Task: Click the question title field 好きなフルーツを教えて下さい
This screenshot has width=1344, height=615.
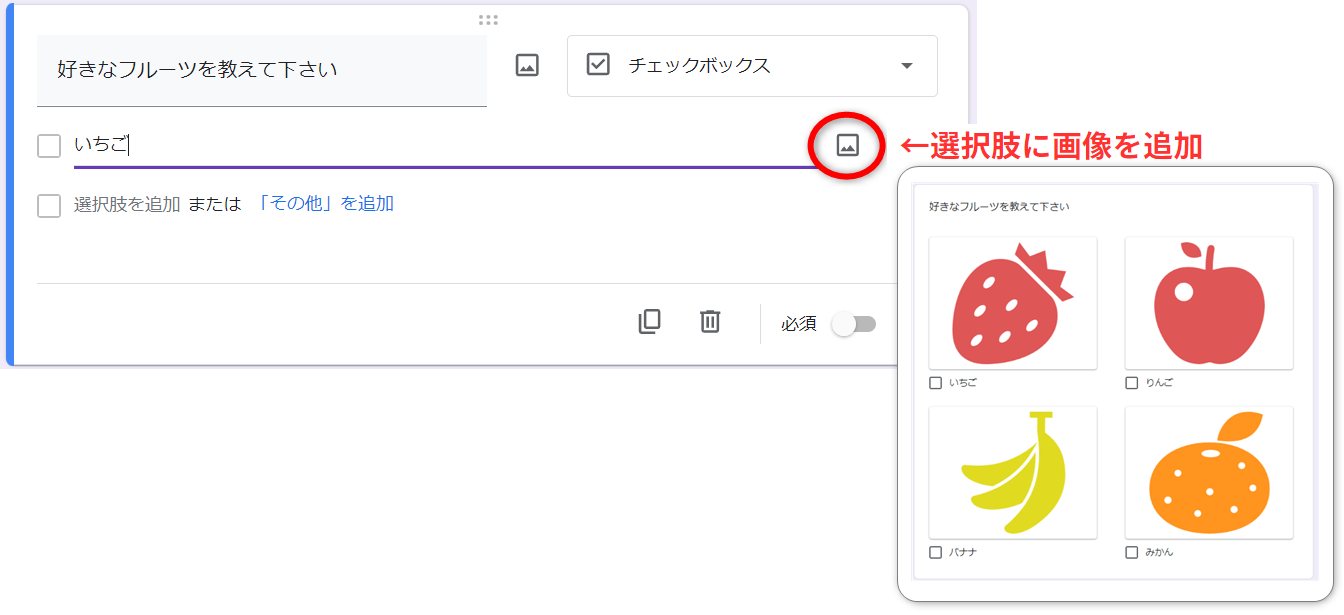Action: click(261, 70)
